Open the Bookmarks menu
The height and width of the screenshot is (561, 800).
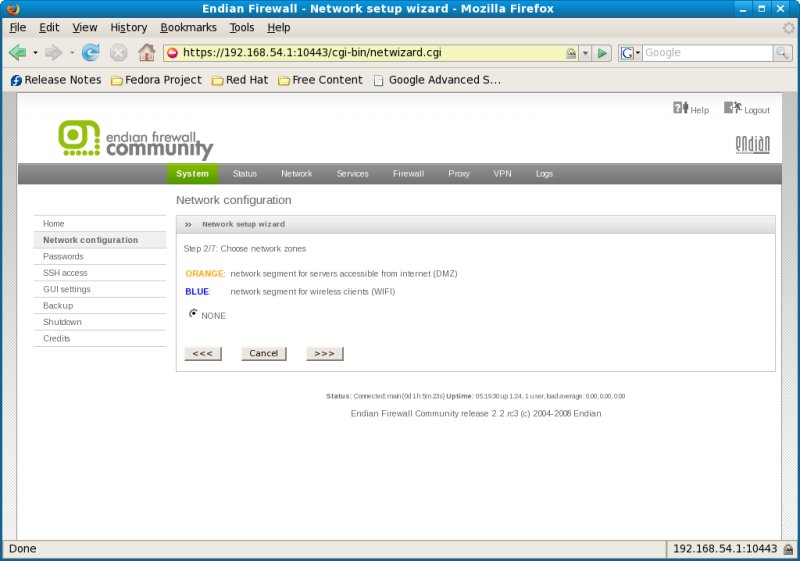pyautogui.click(x=188, y=28)
